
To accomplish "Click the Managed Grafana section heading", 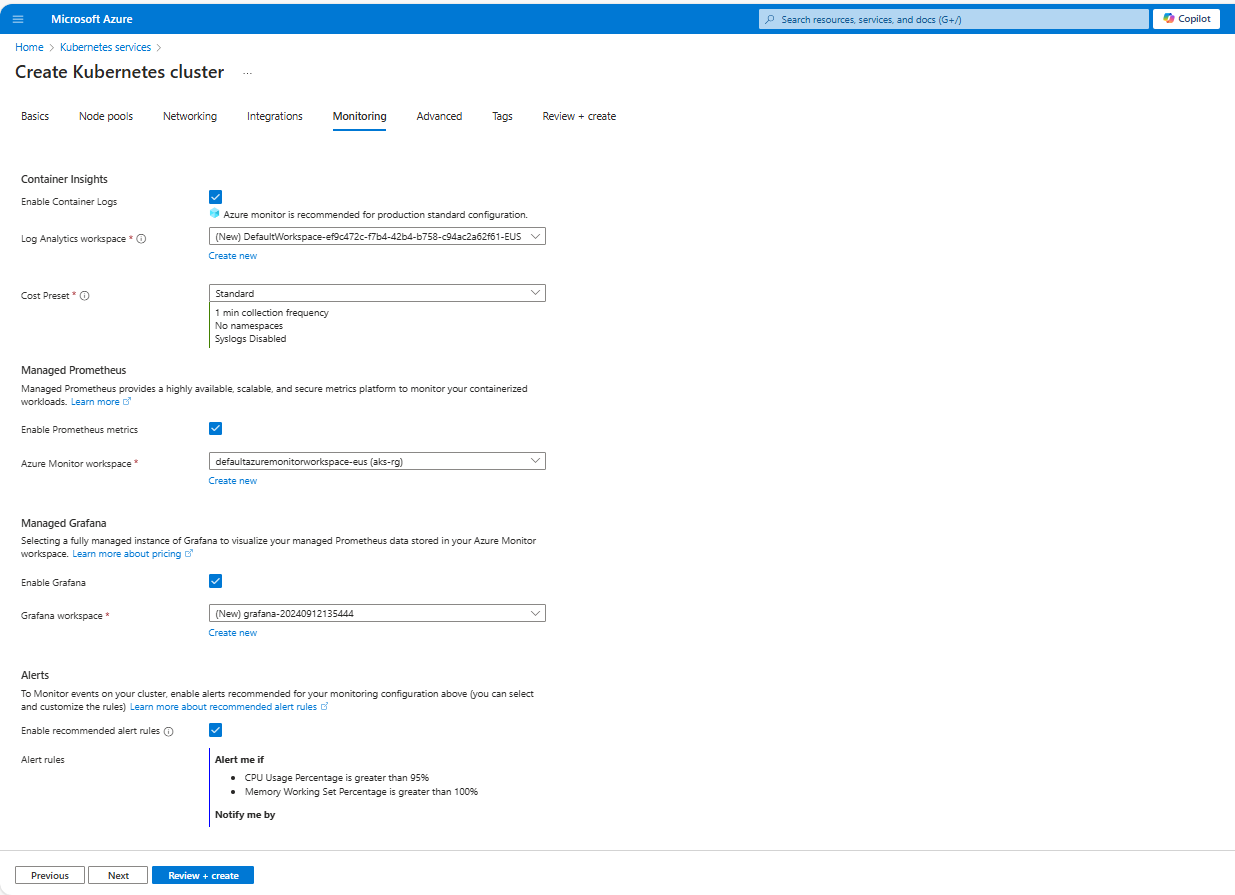I will [x=64, y=523].
